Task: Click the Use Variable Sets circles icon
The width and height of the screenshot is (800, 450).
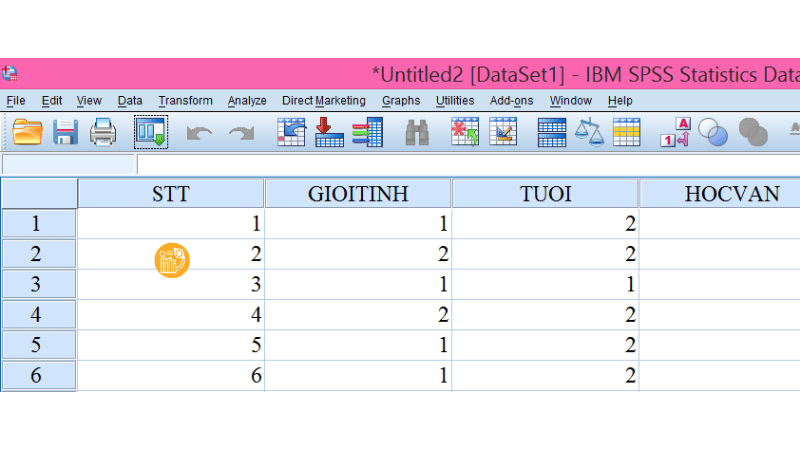Action: pyautogui.click(x=713, y=132)
